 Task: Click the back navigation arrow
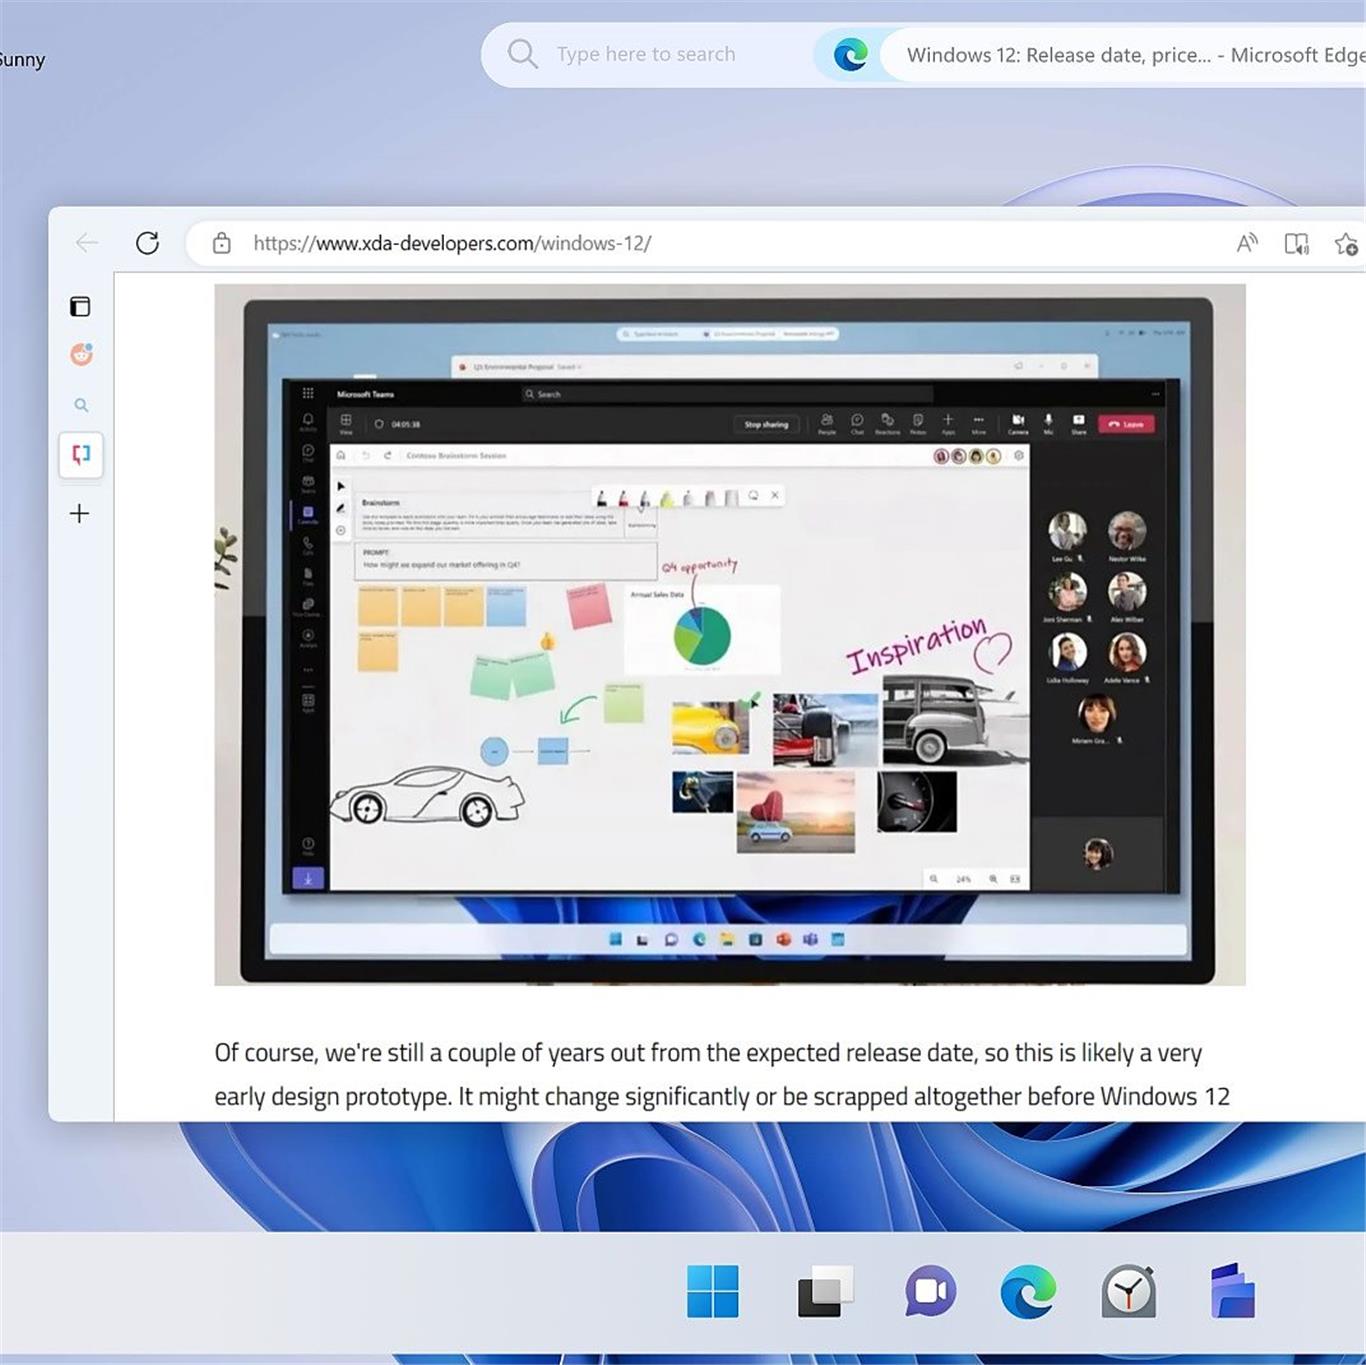click(87, 243)
